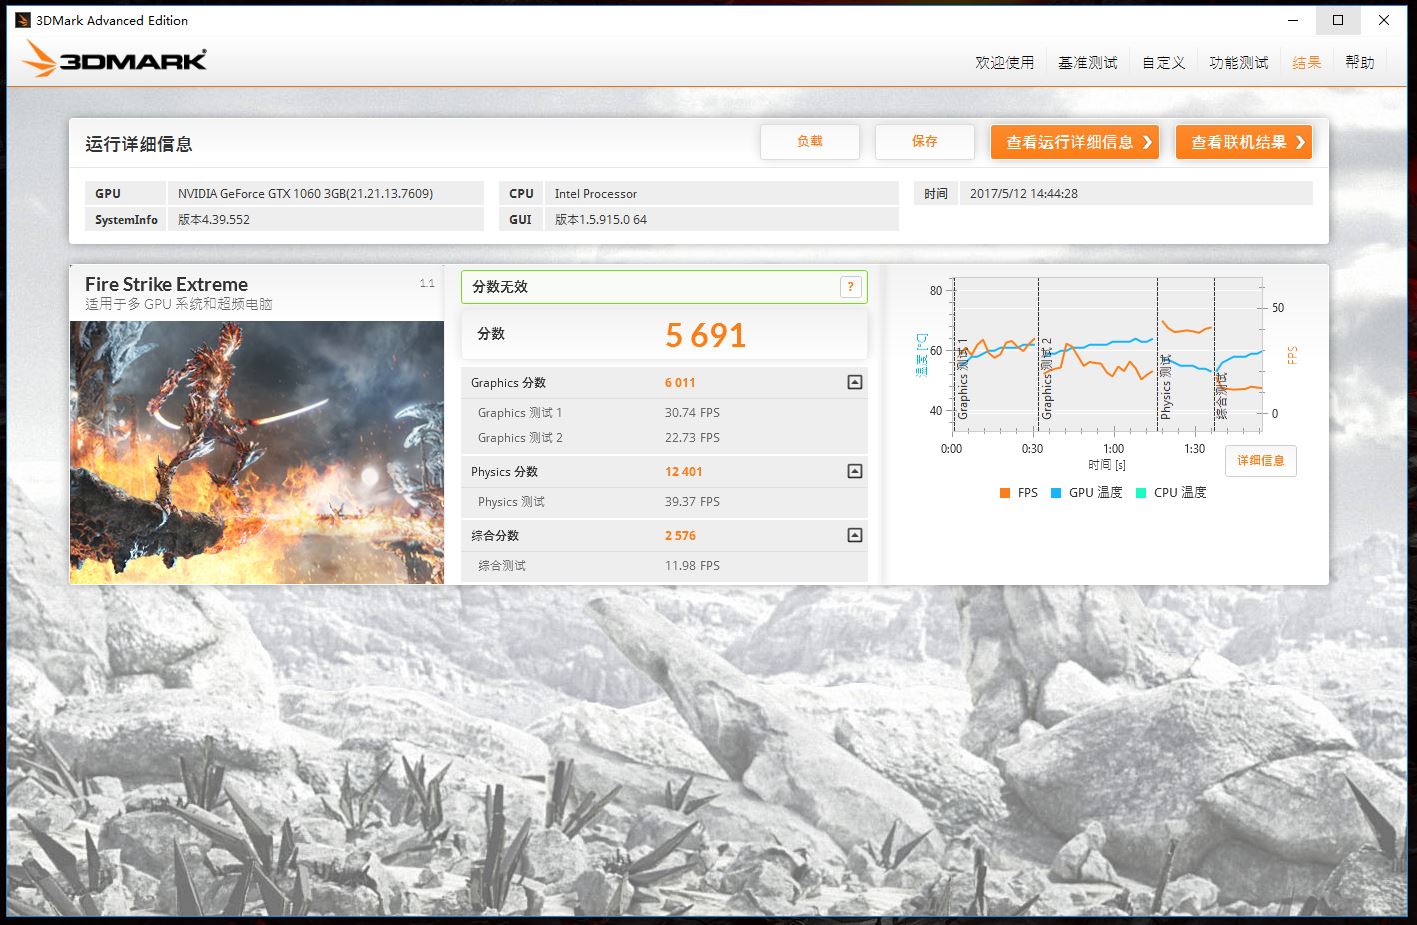Open the 基准测试 tab
The image size is (1417, 925).
1087,61
